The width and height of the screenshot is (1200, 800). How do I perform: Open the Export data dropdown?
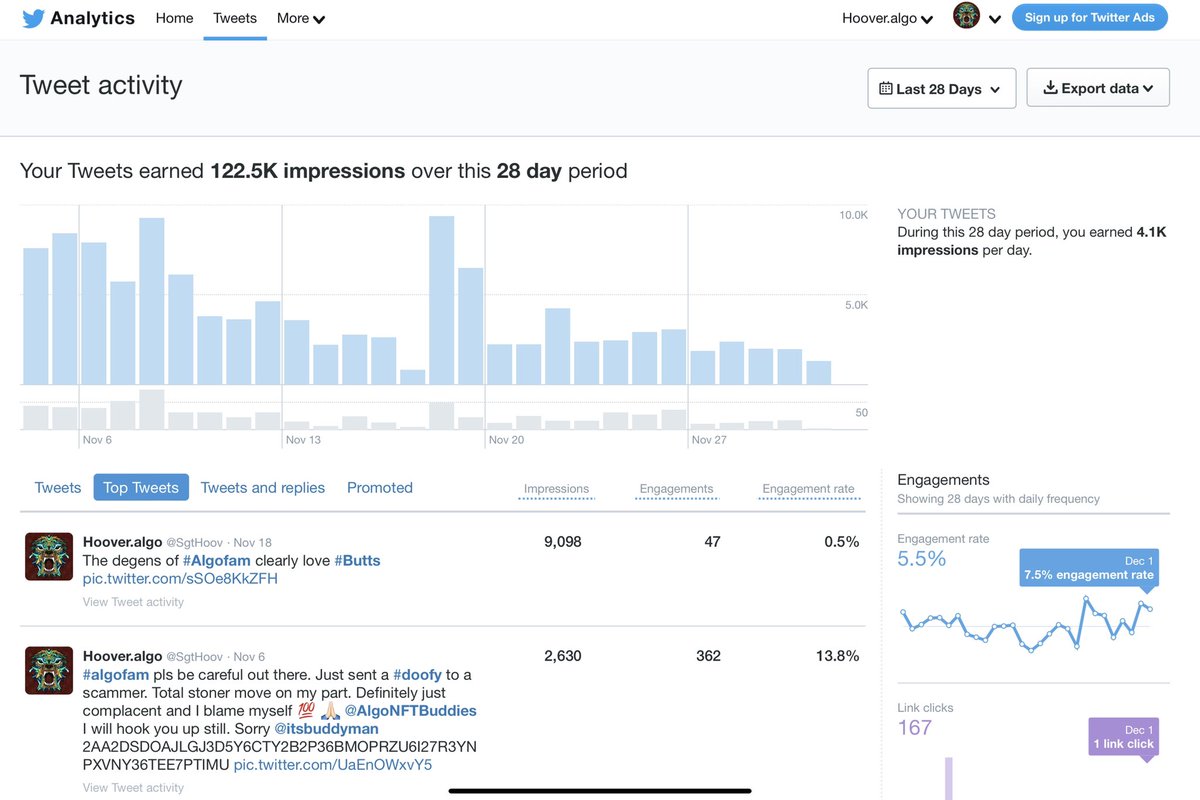pyautogui.click(x=1098, y=88)
